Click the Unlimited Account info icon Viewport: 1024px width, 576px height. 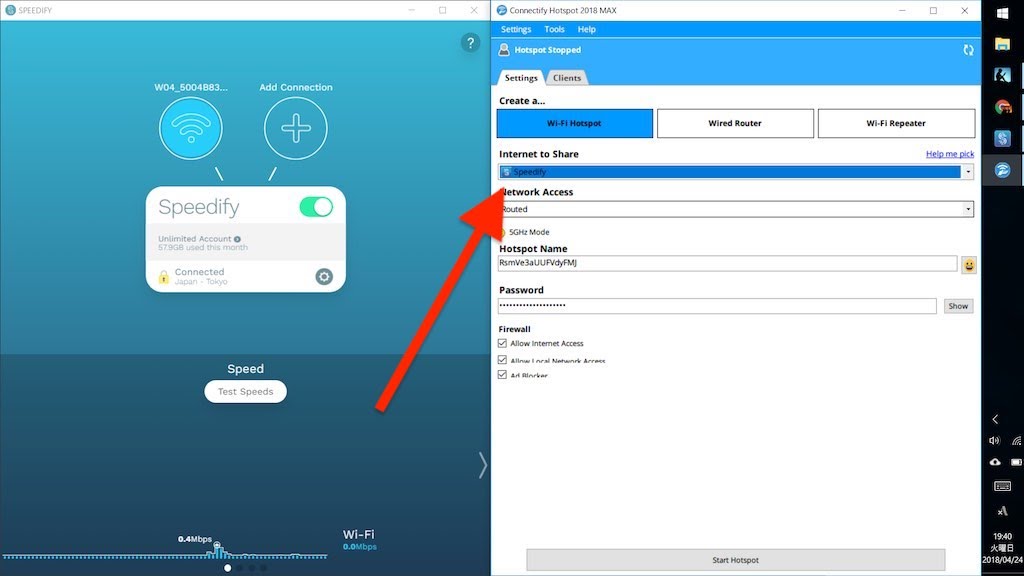tap(237, 239)
